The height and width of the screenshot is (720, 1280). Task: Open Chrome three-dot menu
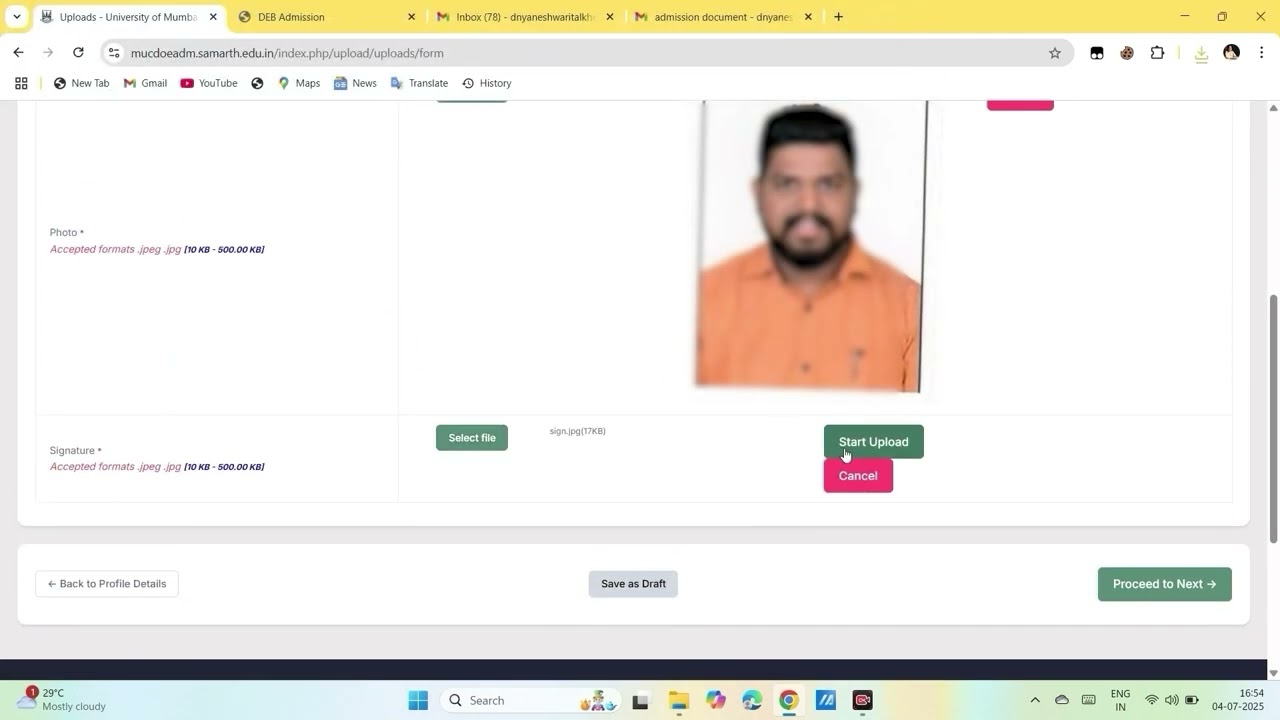click(1262, 53)
